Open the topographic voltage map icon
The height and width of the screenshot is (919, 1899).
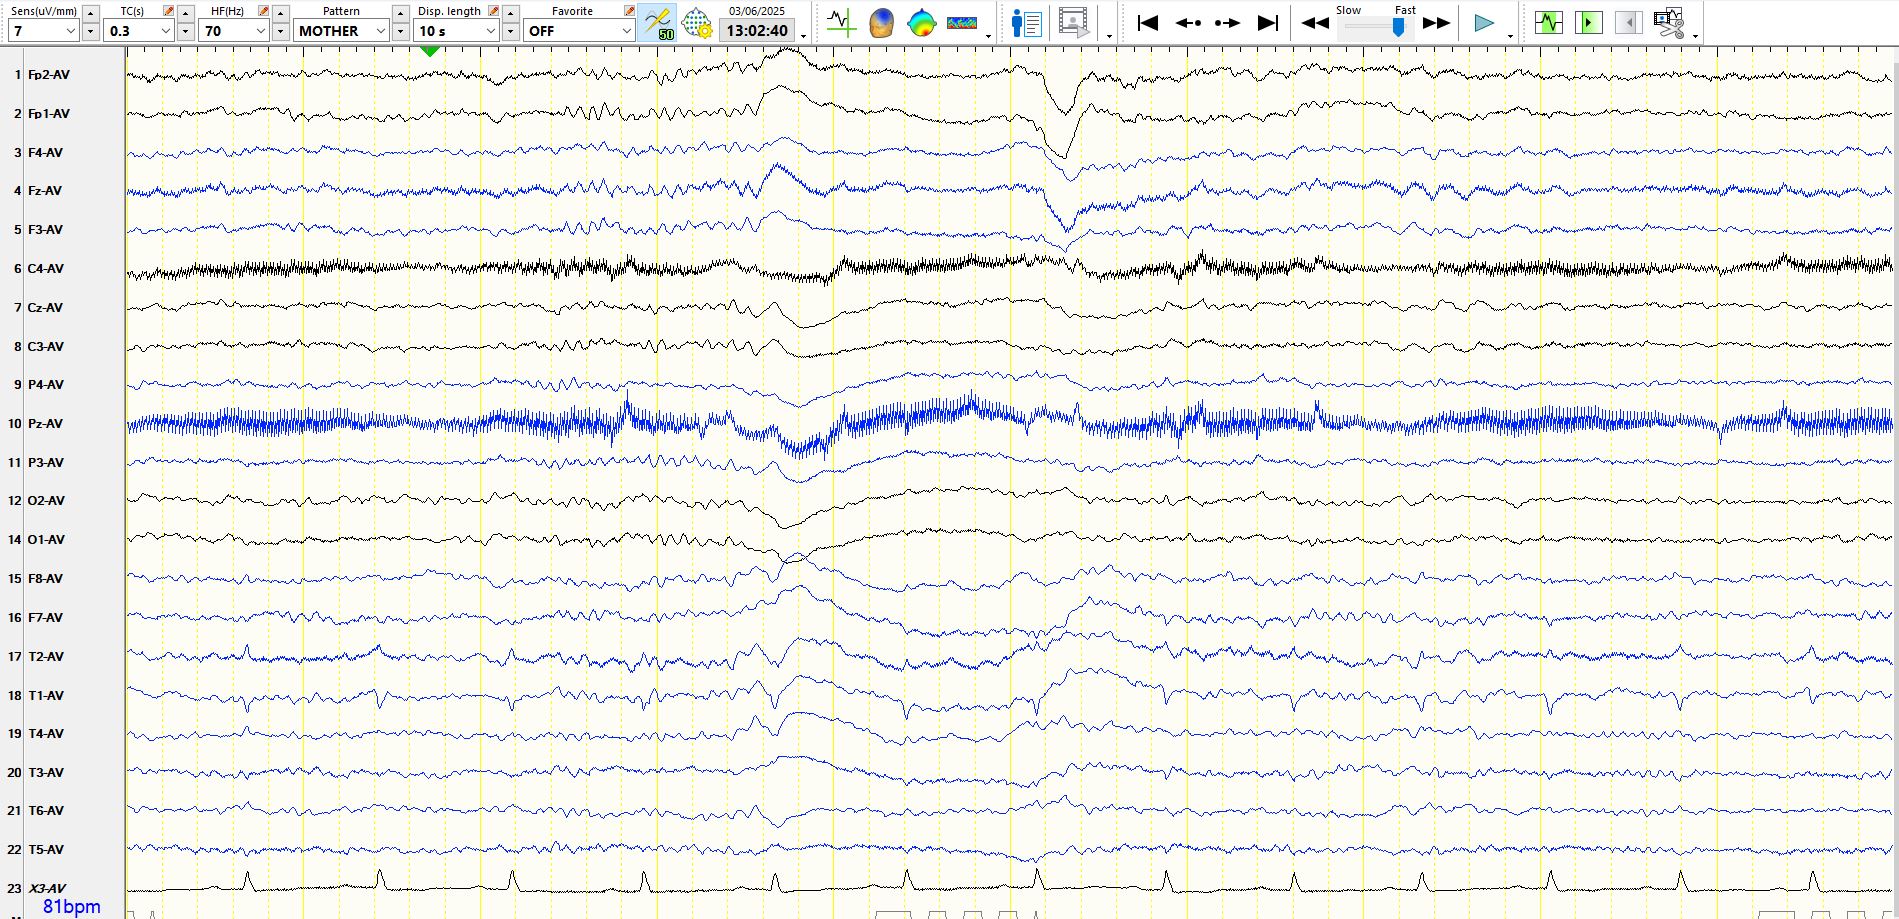tap(921, 23)
